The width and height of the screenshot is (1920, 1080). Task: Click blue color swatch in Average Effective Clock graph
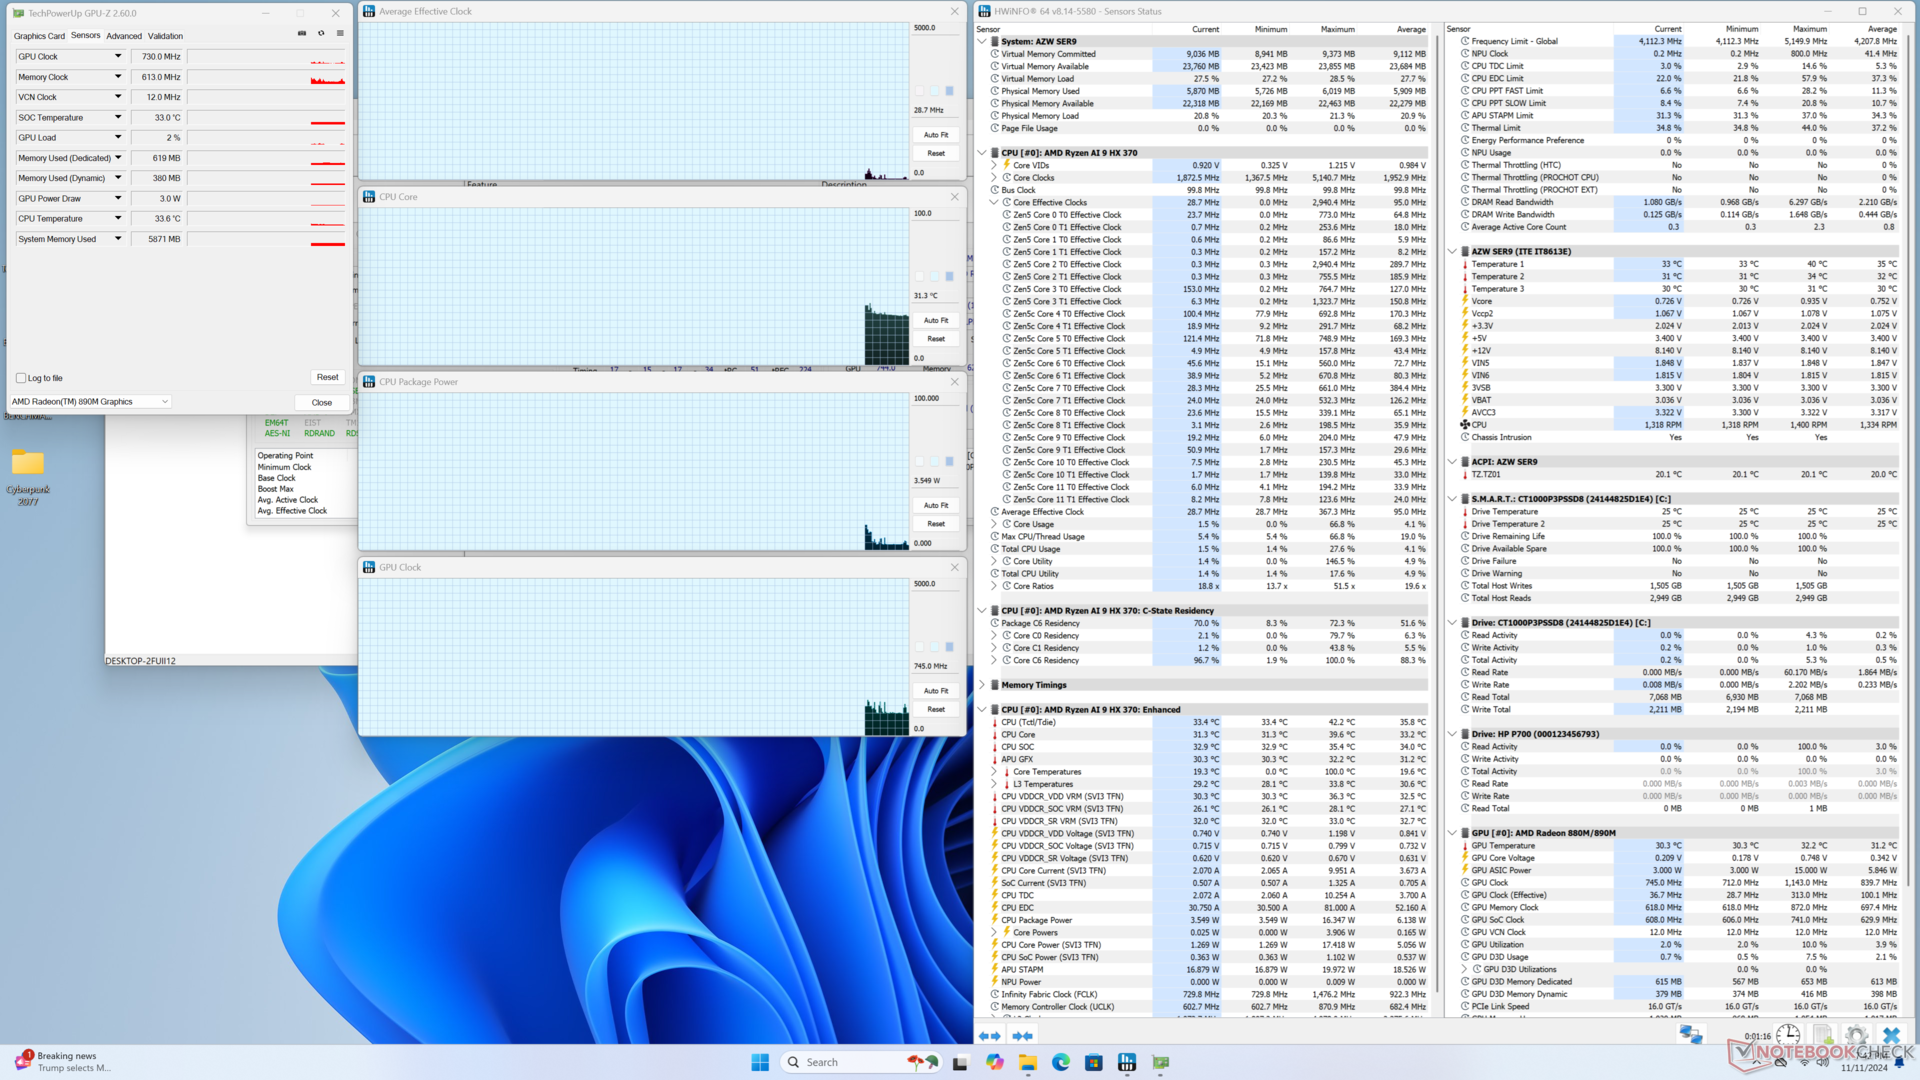[949, 91]
